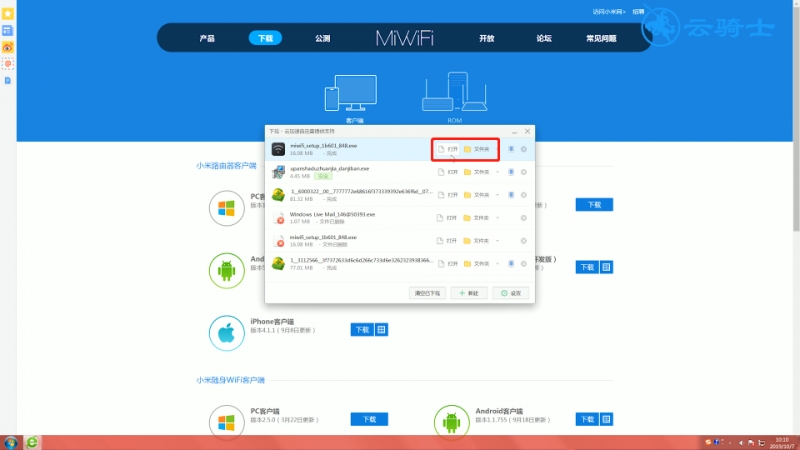Click the blue icon on the 81.32 MB row
Screen dimensions: 800x450
coord(511,195)
